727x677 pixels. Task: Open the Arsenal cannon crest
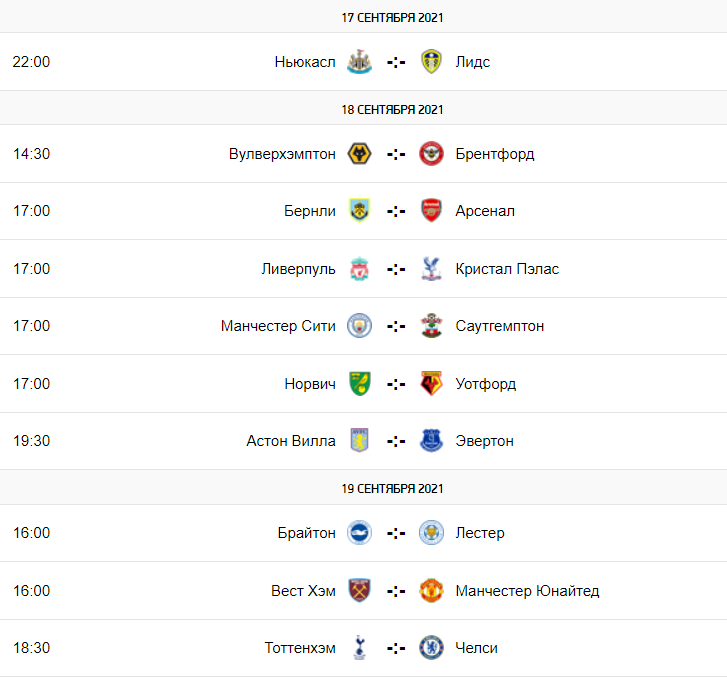tap(431, 211)
